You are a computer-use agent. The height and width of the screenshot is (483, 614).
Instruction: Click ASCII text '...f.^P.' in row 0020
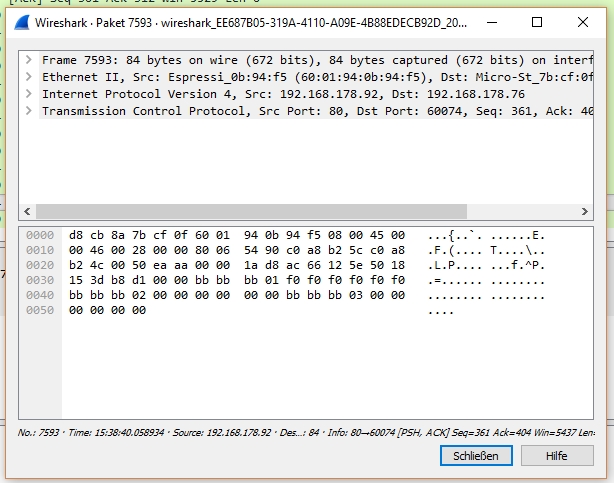[517, 266]
